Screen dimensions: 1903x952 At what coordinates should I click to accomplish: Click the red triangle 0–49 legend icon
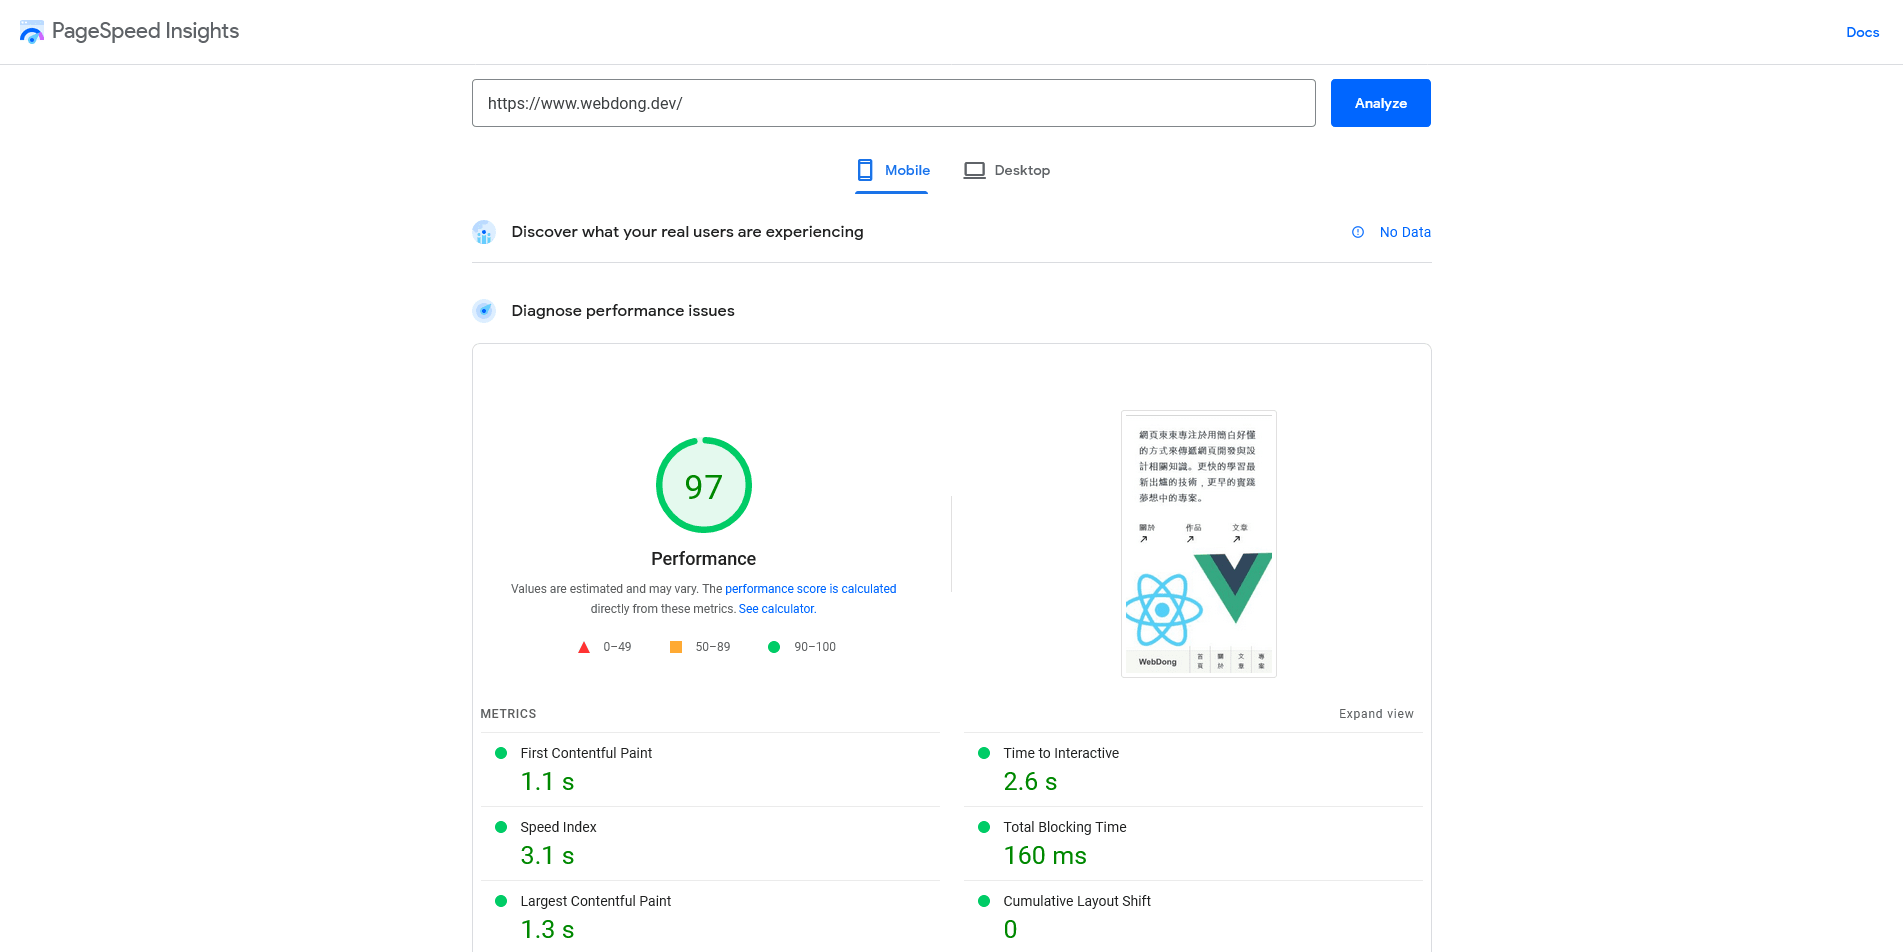[584, 647]
